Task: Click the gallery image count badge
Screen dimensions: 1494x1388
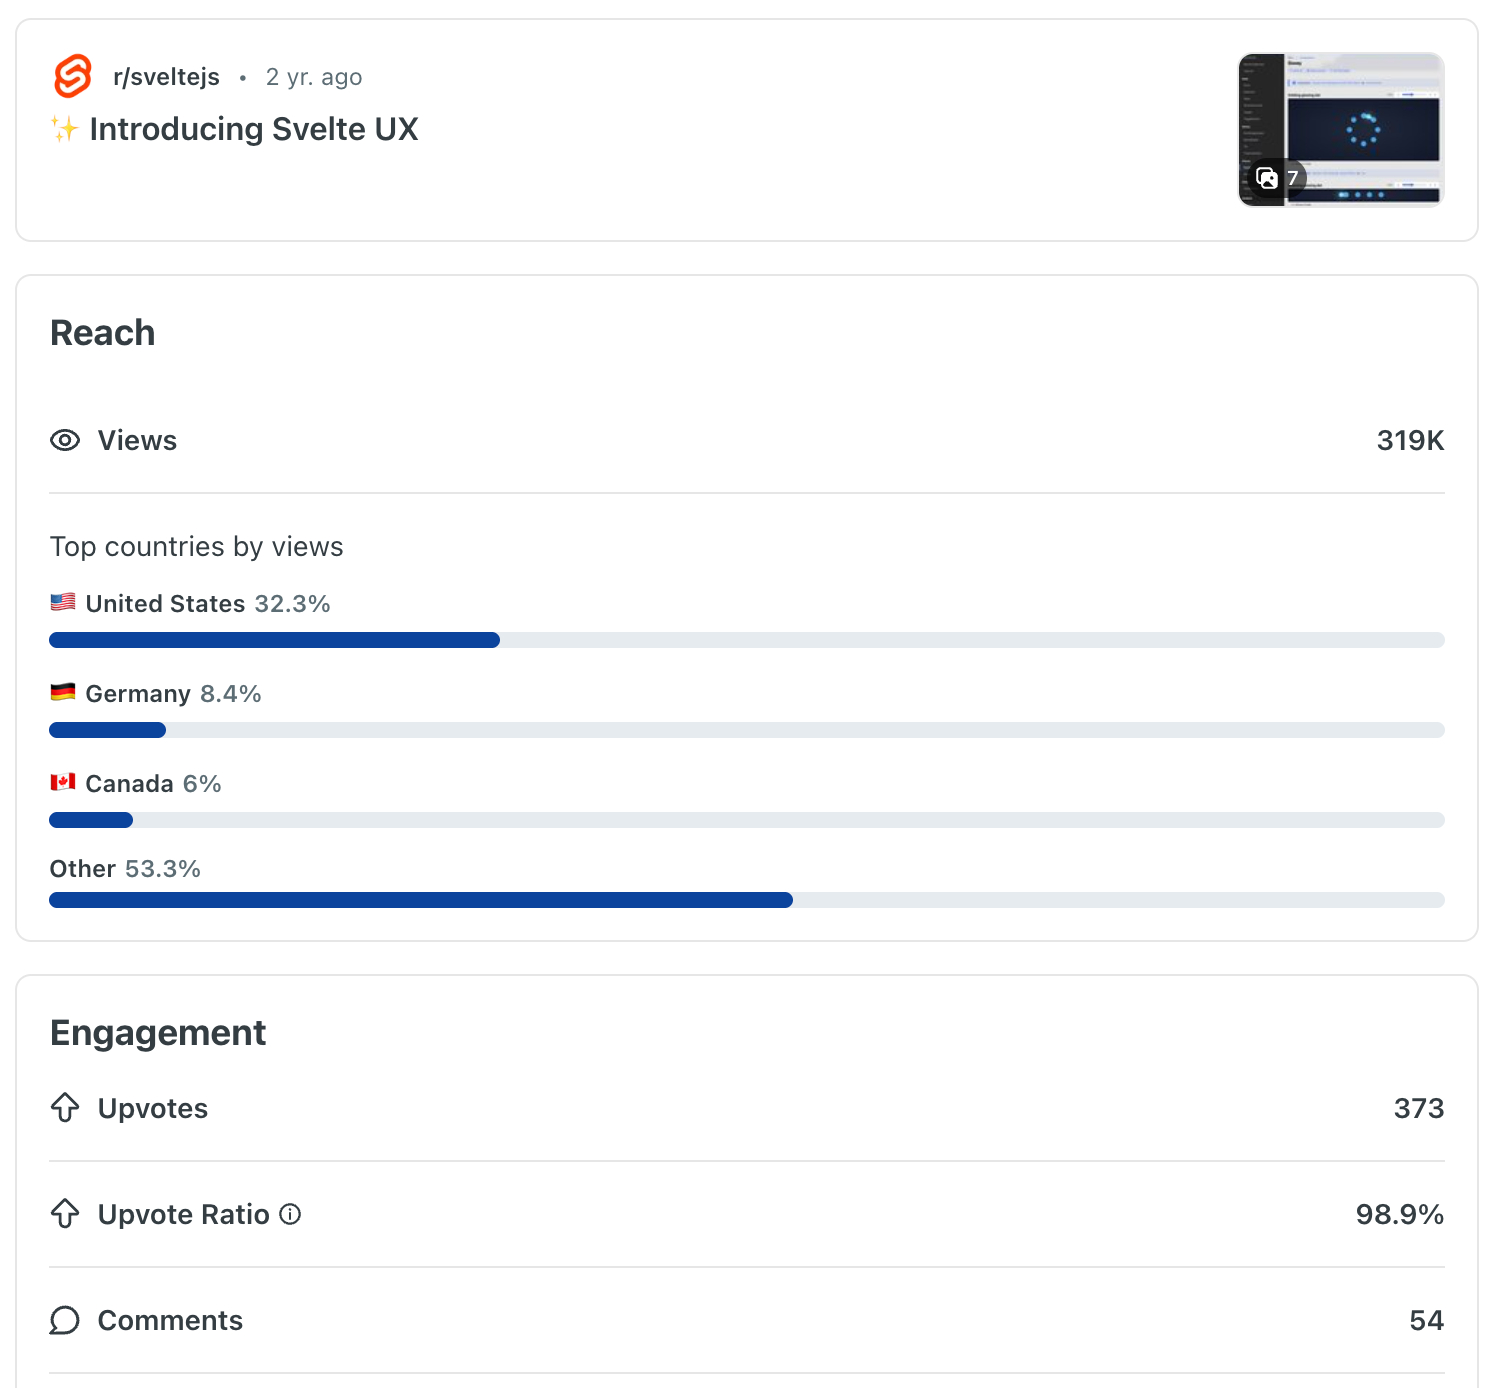Action: pyautogui.click(x=1279, y=178)
